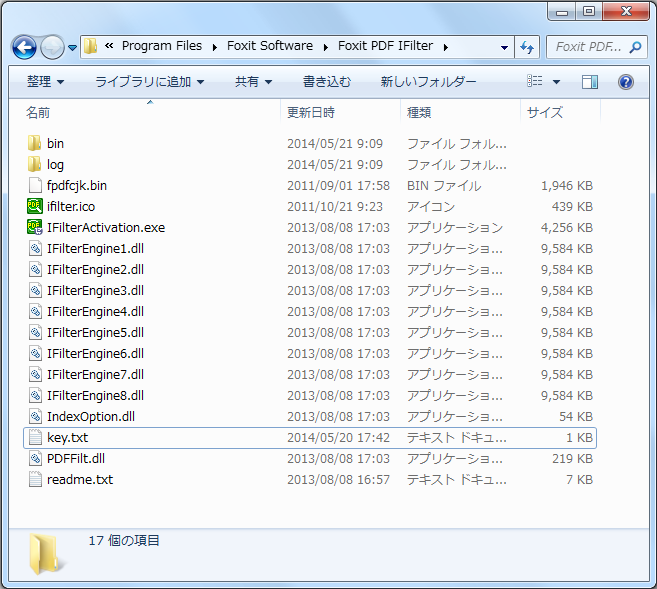Sort by 更新日時 column header
The height and width of the screenshot is (589, 657).
(x=310, y=112)
